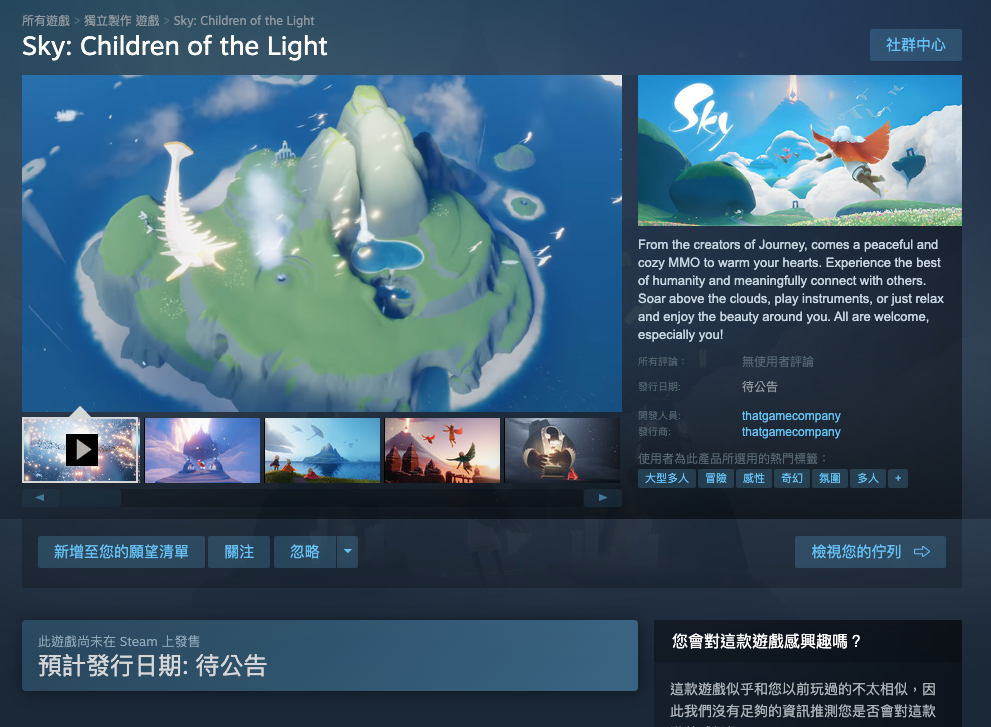Add a new tag with plus button
Image resolution: width=991 pixels, height=727 pixels.
897,479
